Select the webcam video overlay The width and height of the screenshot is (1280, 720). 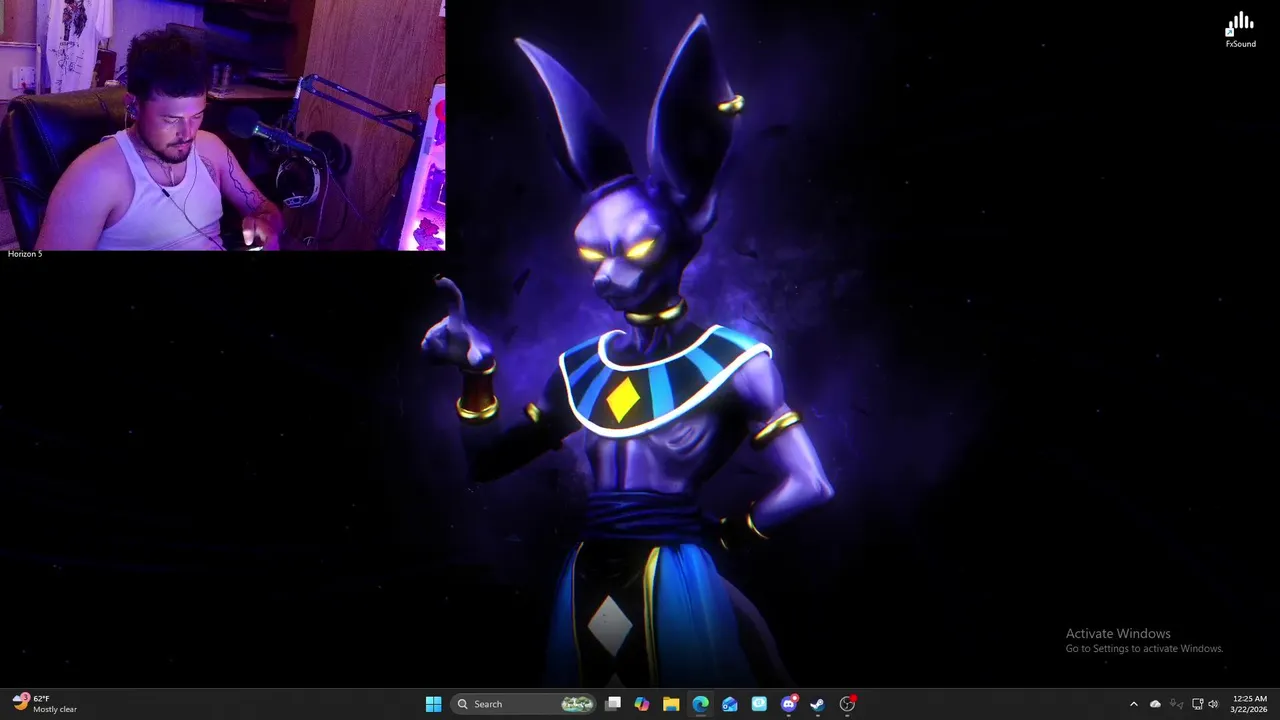point(222,125)
